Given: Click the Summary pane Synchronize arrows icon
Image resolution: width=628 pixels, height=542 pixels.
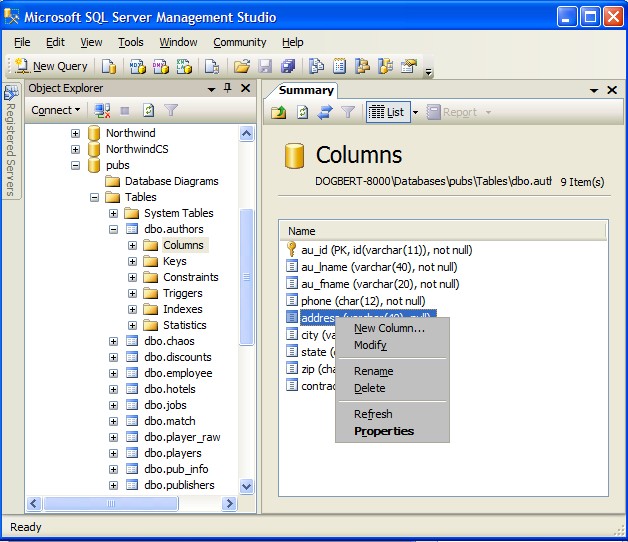Looking at the screenshot, I should coord(325,112).
